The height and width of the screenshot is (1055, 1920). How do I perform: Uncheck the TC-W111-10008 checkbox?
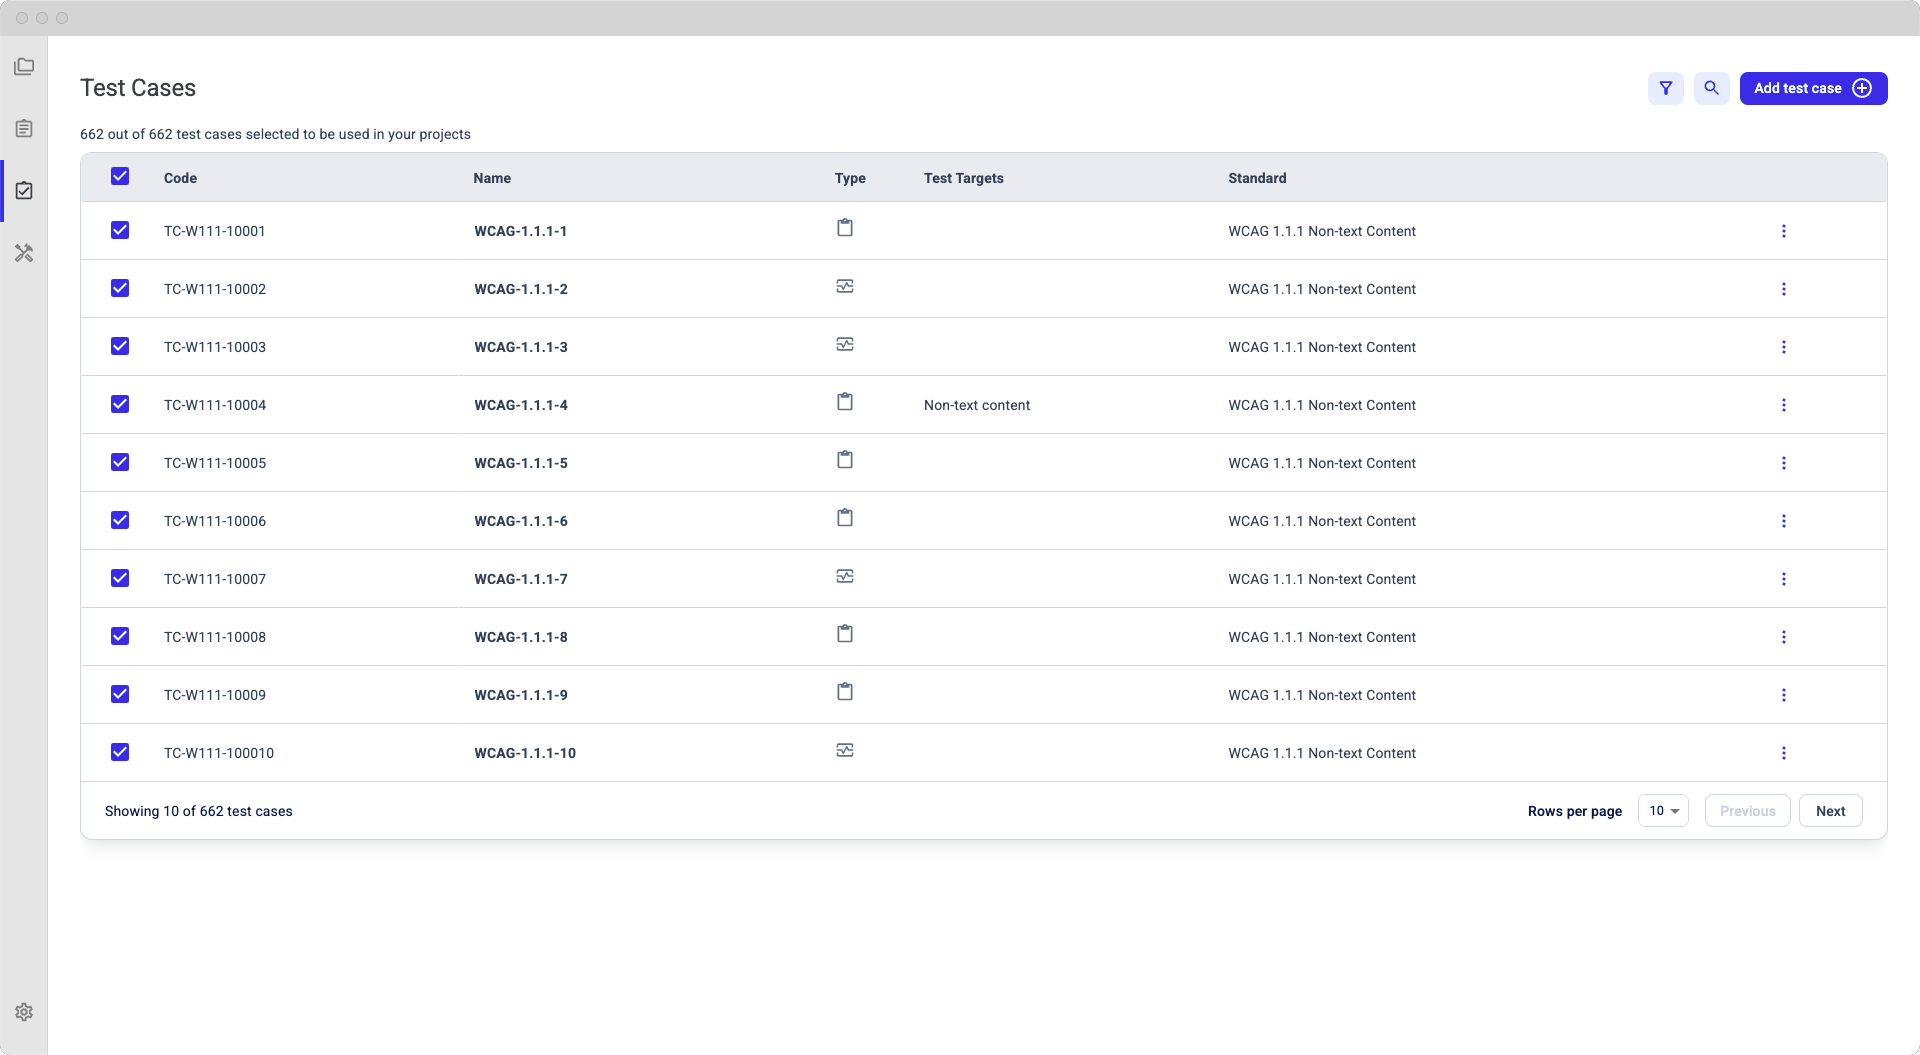(120, 636)
